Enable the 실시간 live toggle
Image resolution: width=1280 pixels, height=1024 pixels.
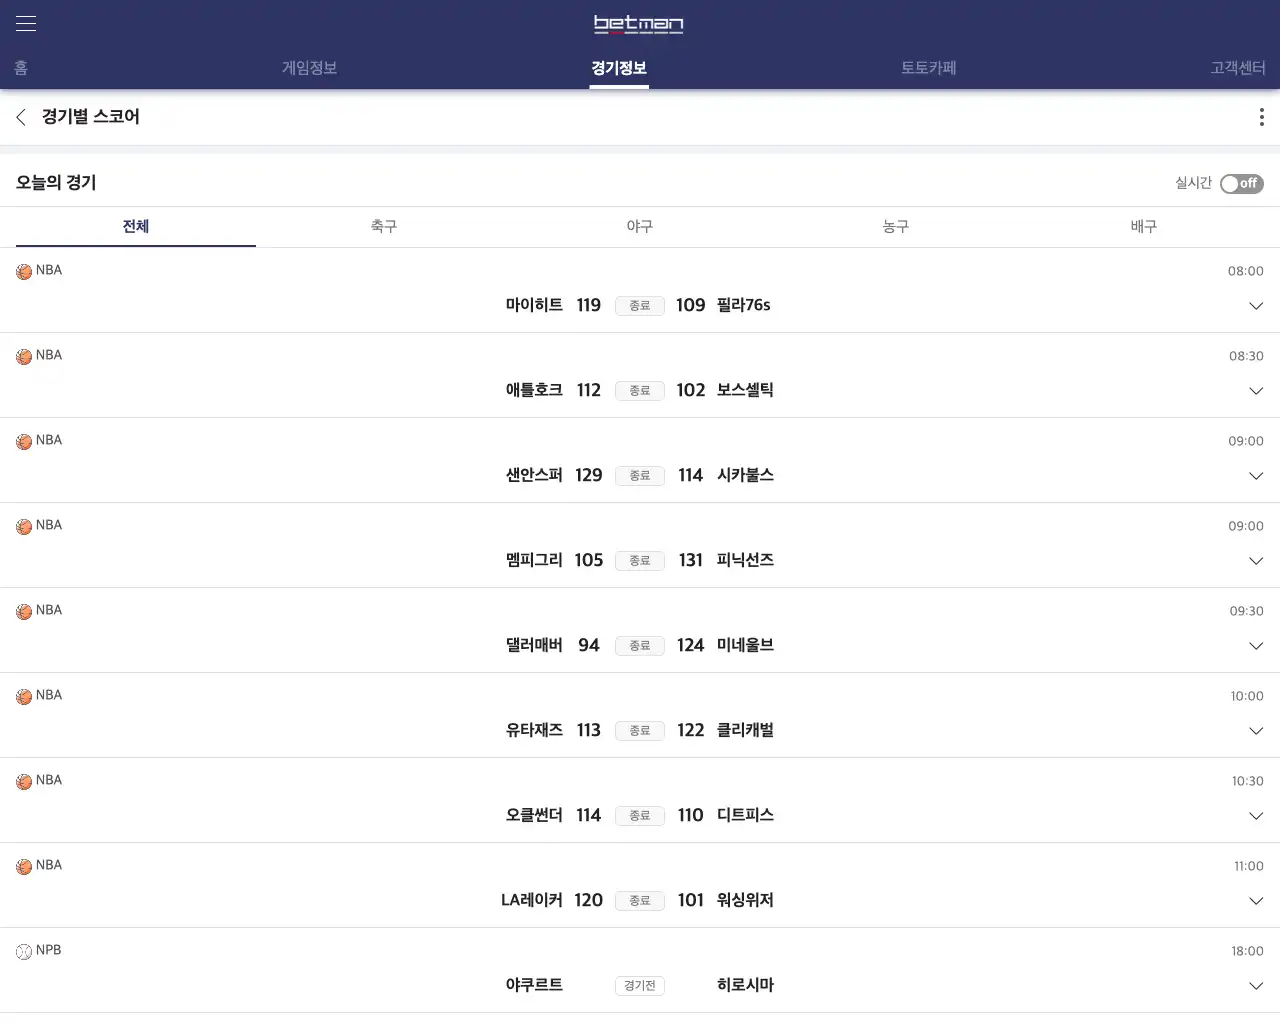[1241, 184]
